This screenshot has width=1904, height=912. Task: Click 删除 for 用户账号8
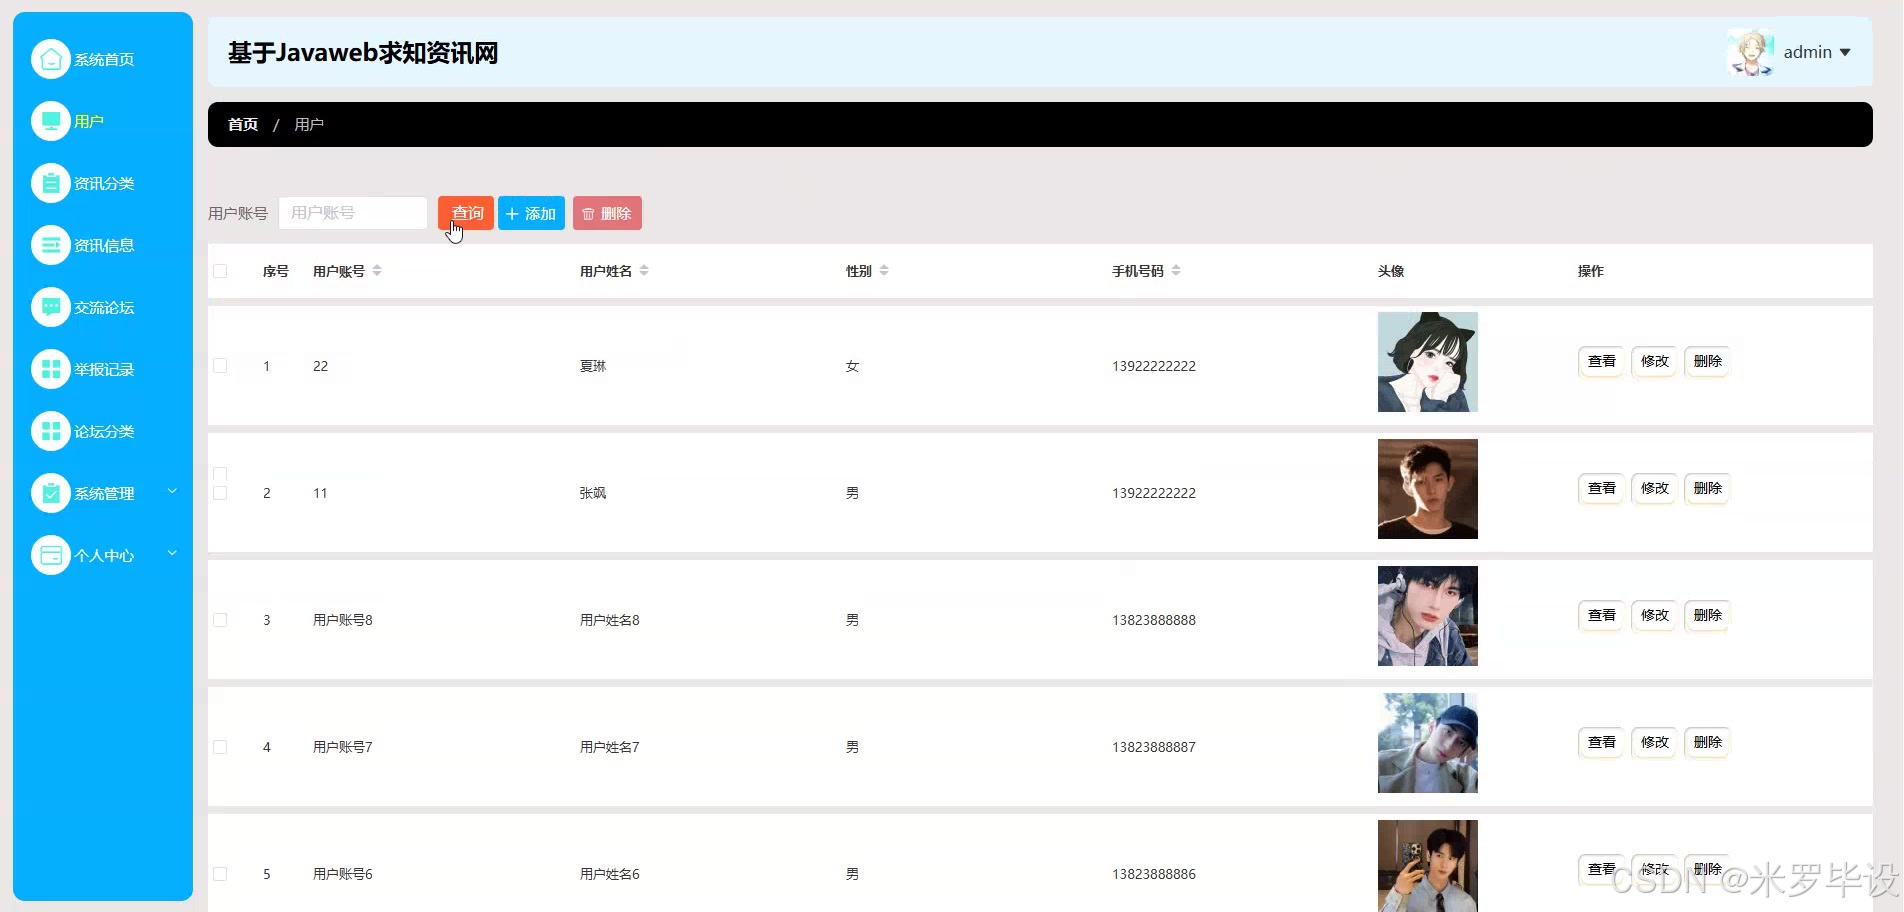point(1708,615)
